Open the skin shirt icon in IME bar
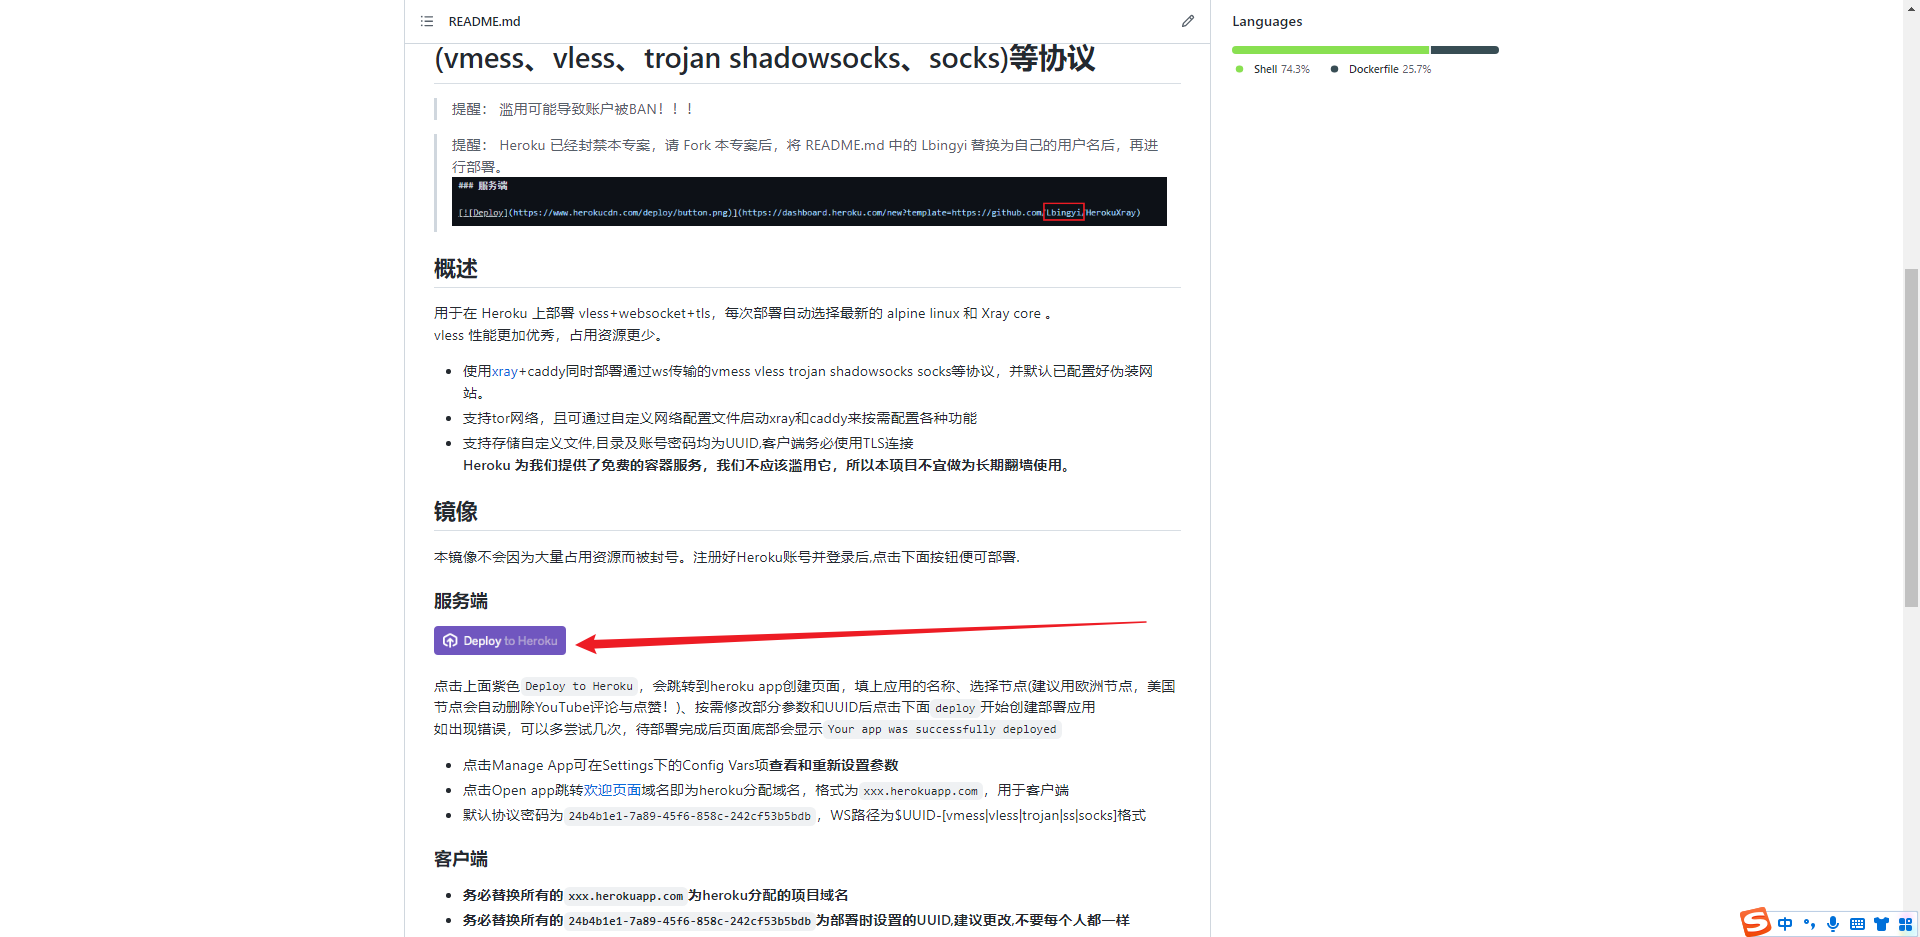This screenshot has height=937, width=1920. click(1881, 924)
